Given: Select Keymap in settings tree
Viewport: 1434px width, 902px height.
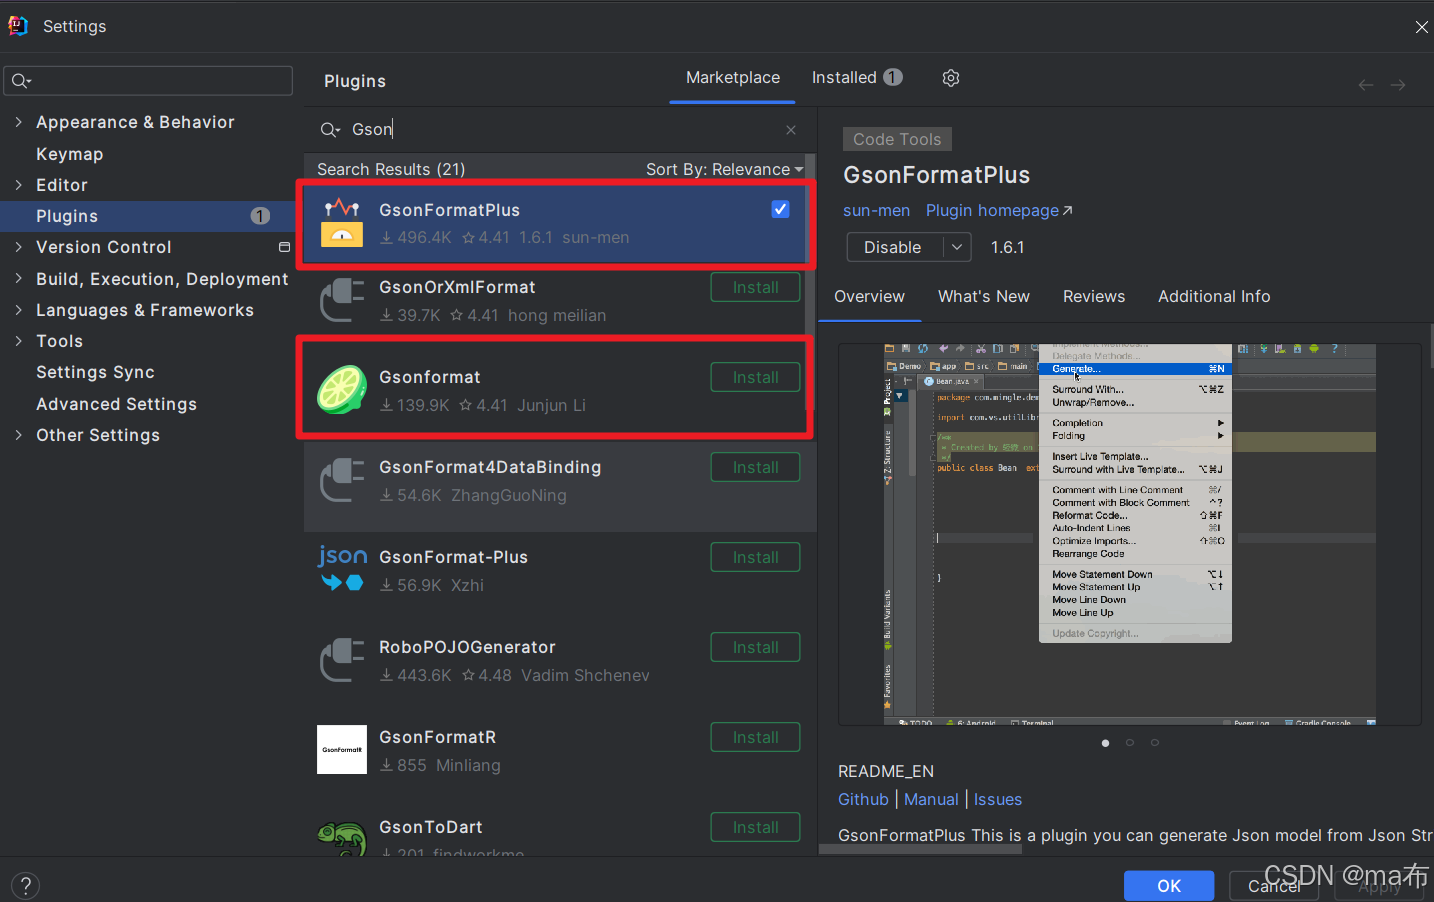Looking at the screenshot, I should click(x=70, y=154).
